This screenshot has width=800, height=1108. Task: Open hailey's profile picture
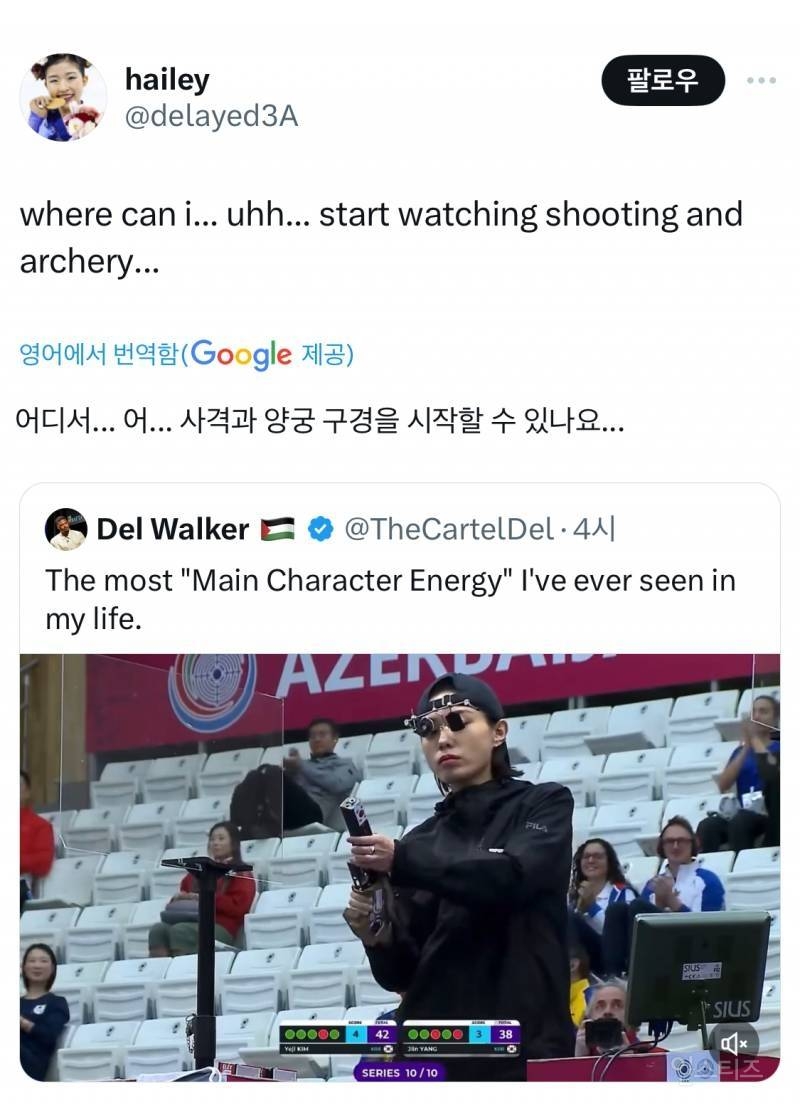coord(63,98)
